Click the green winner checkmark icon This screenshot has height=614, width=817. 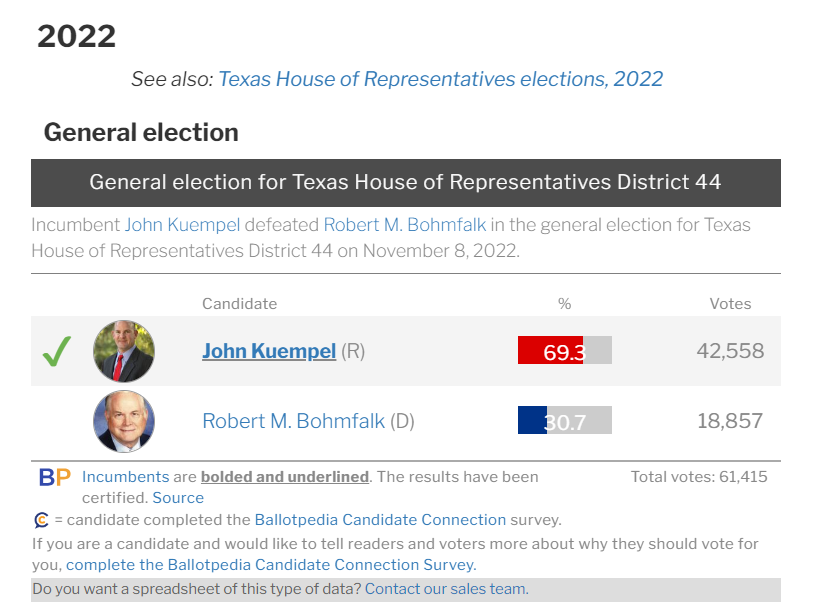(57, 351)
